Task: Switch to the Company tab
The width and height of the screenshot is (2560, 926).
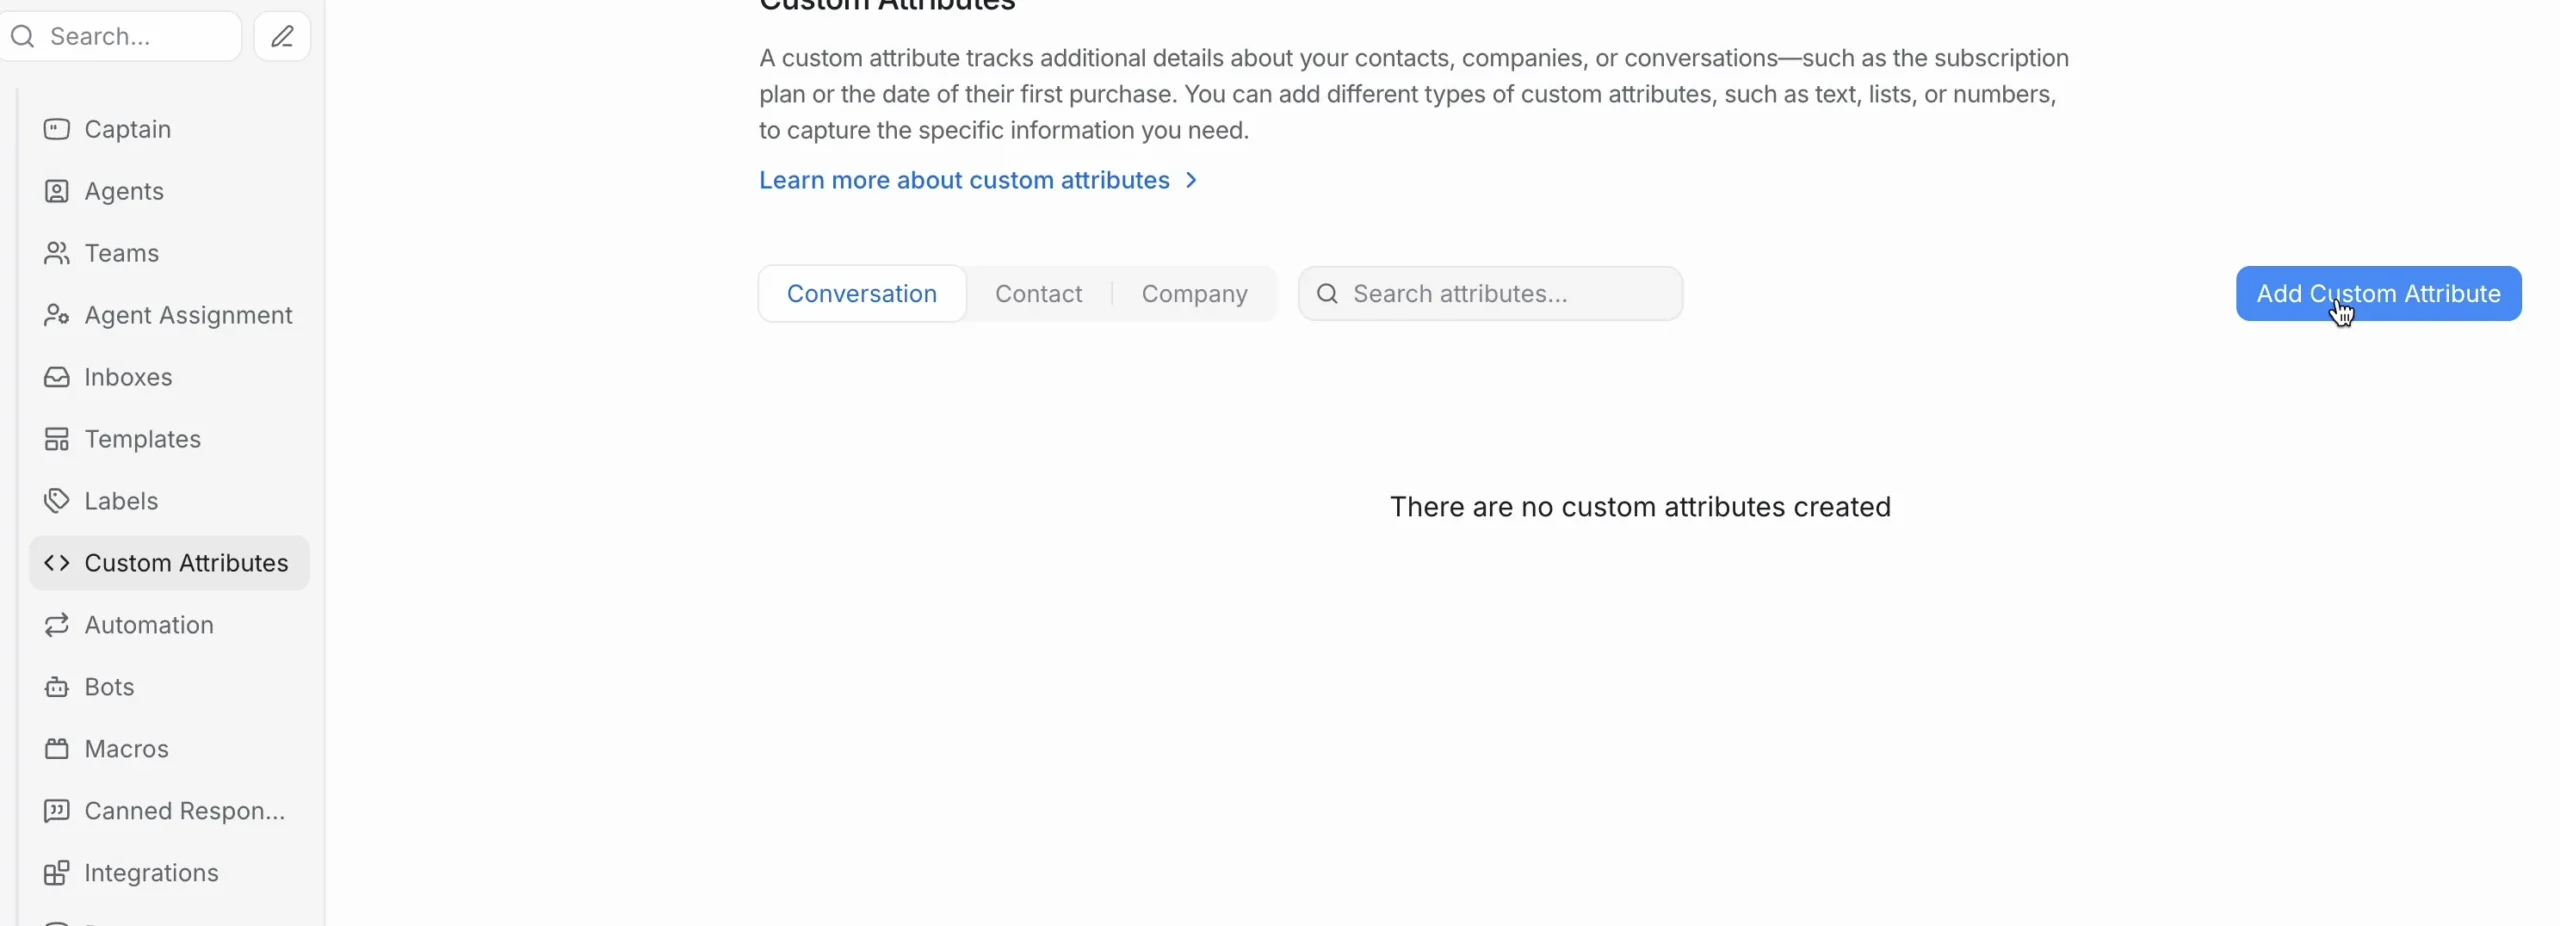Action: tap(1194, 294)
